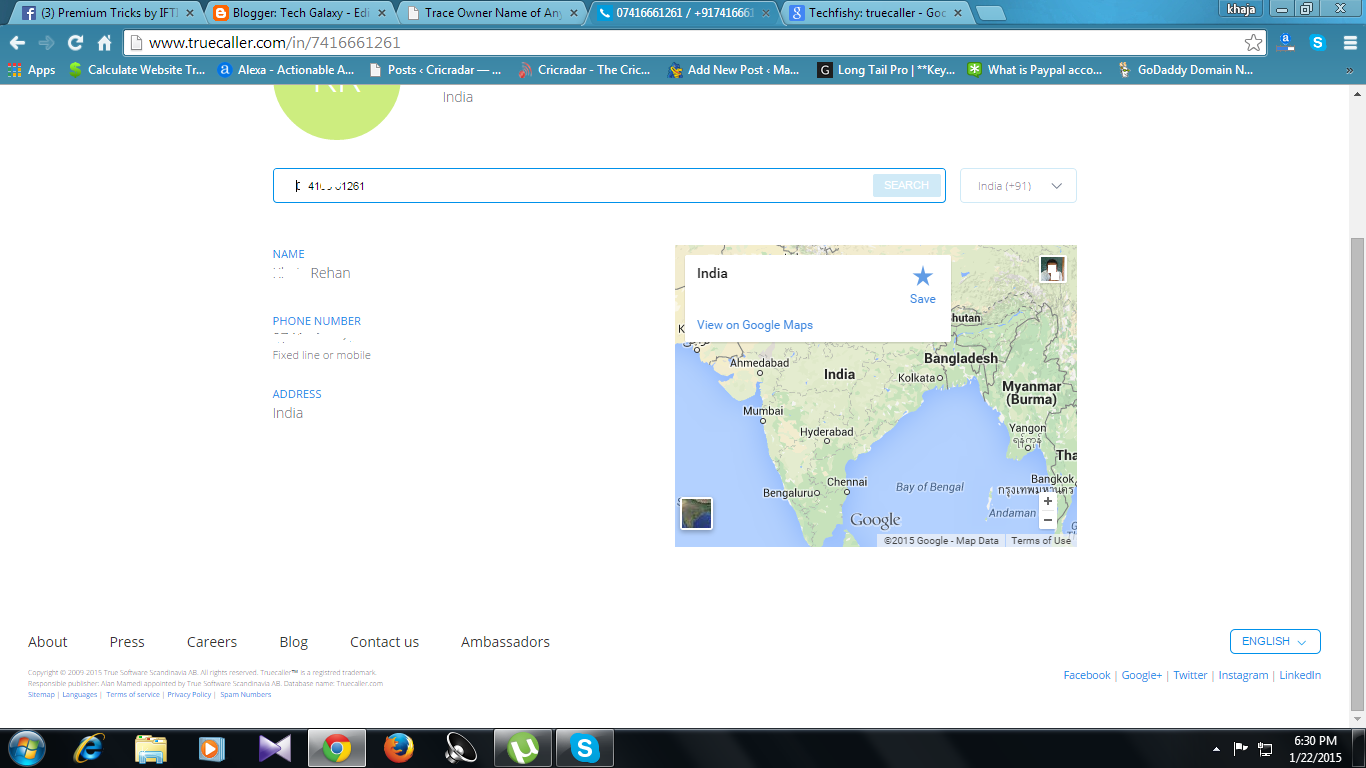Open the About footer link
1366x768 pixels.
click(48, 642)
